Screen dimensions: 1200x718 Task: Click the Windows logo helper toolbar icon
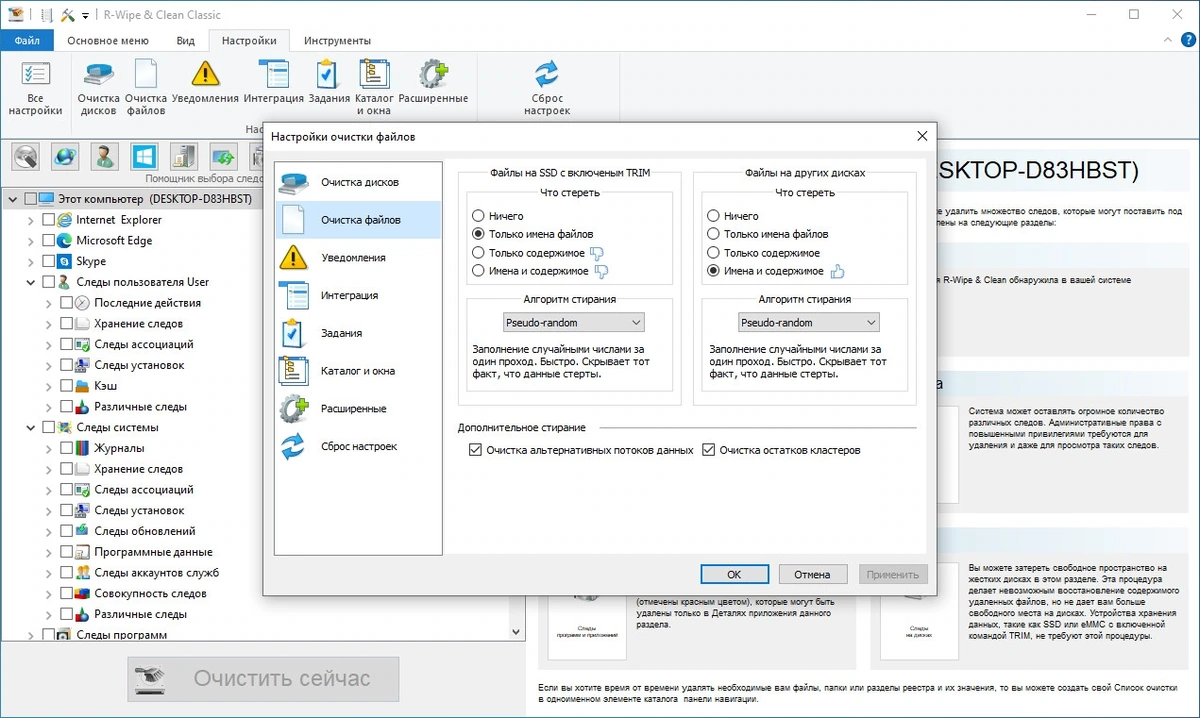(144, 157)
